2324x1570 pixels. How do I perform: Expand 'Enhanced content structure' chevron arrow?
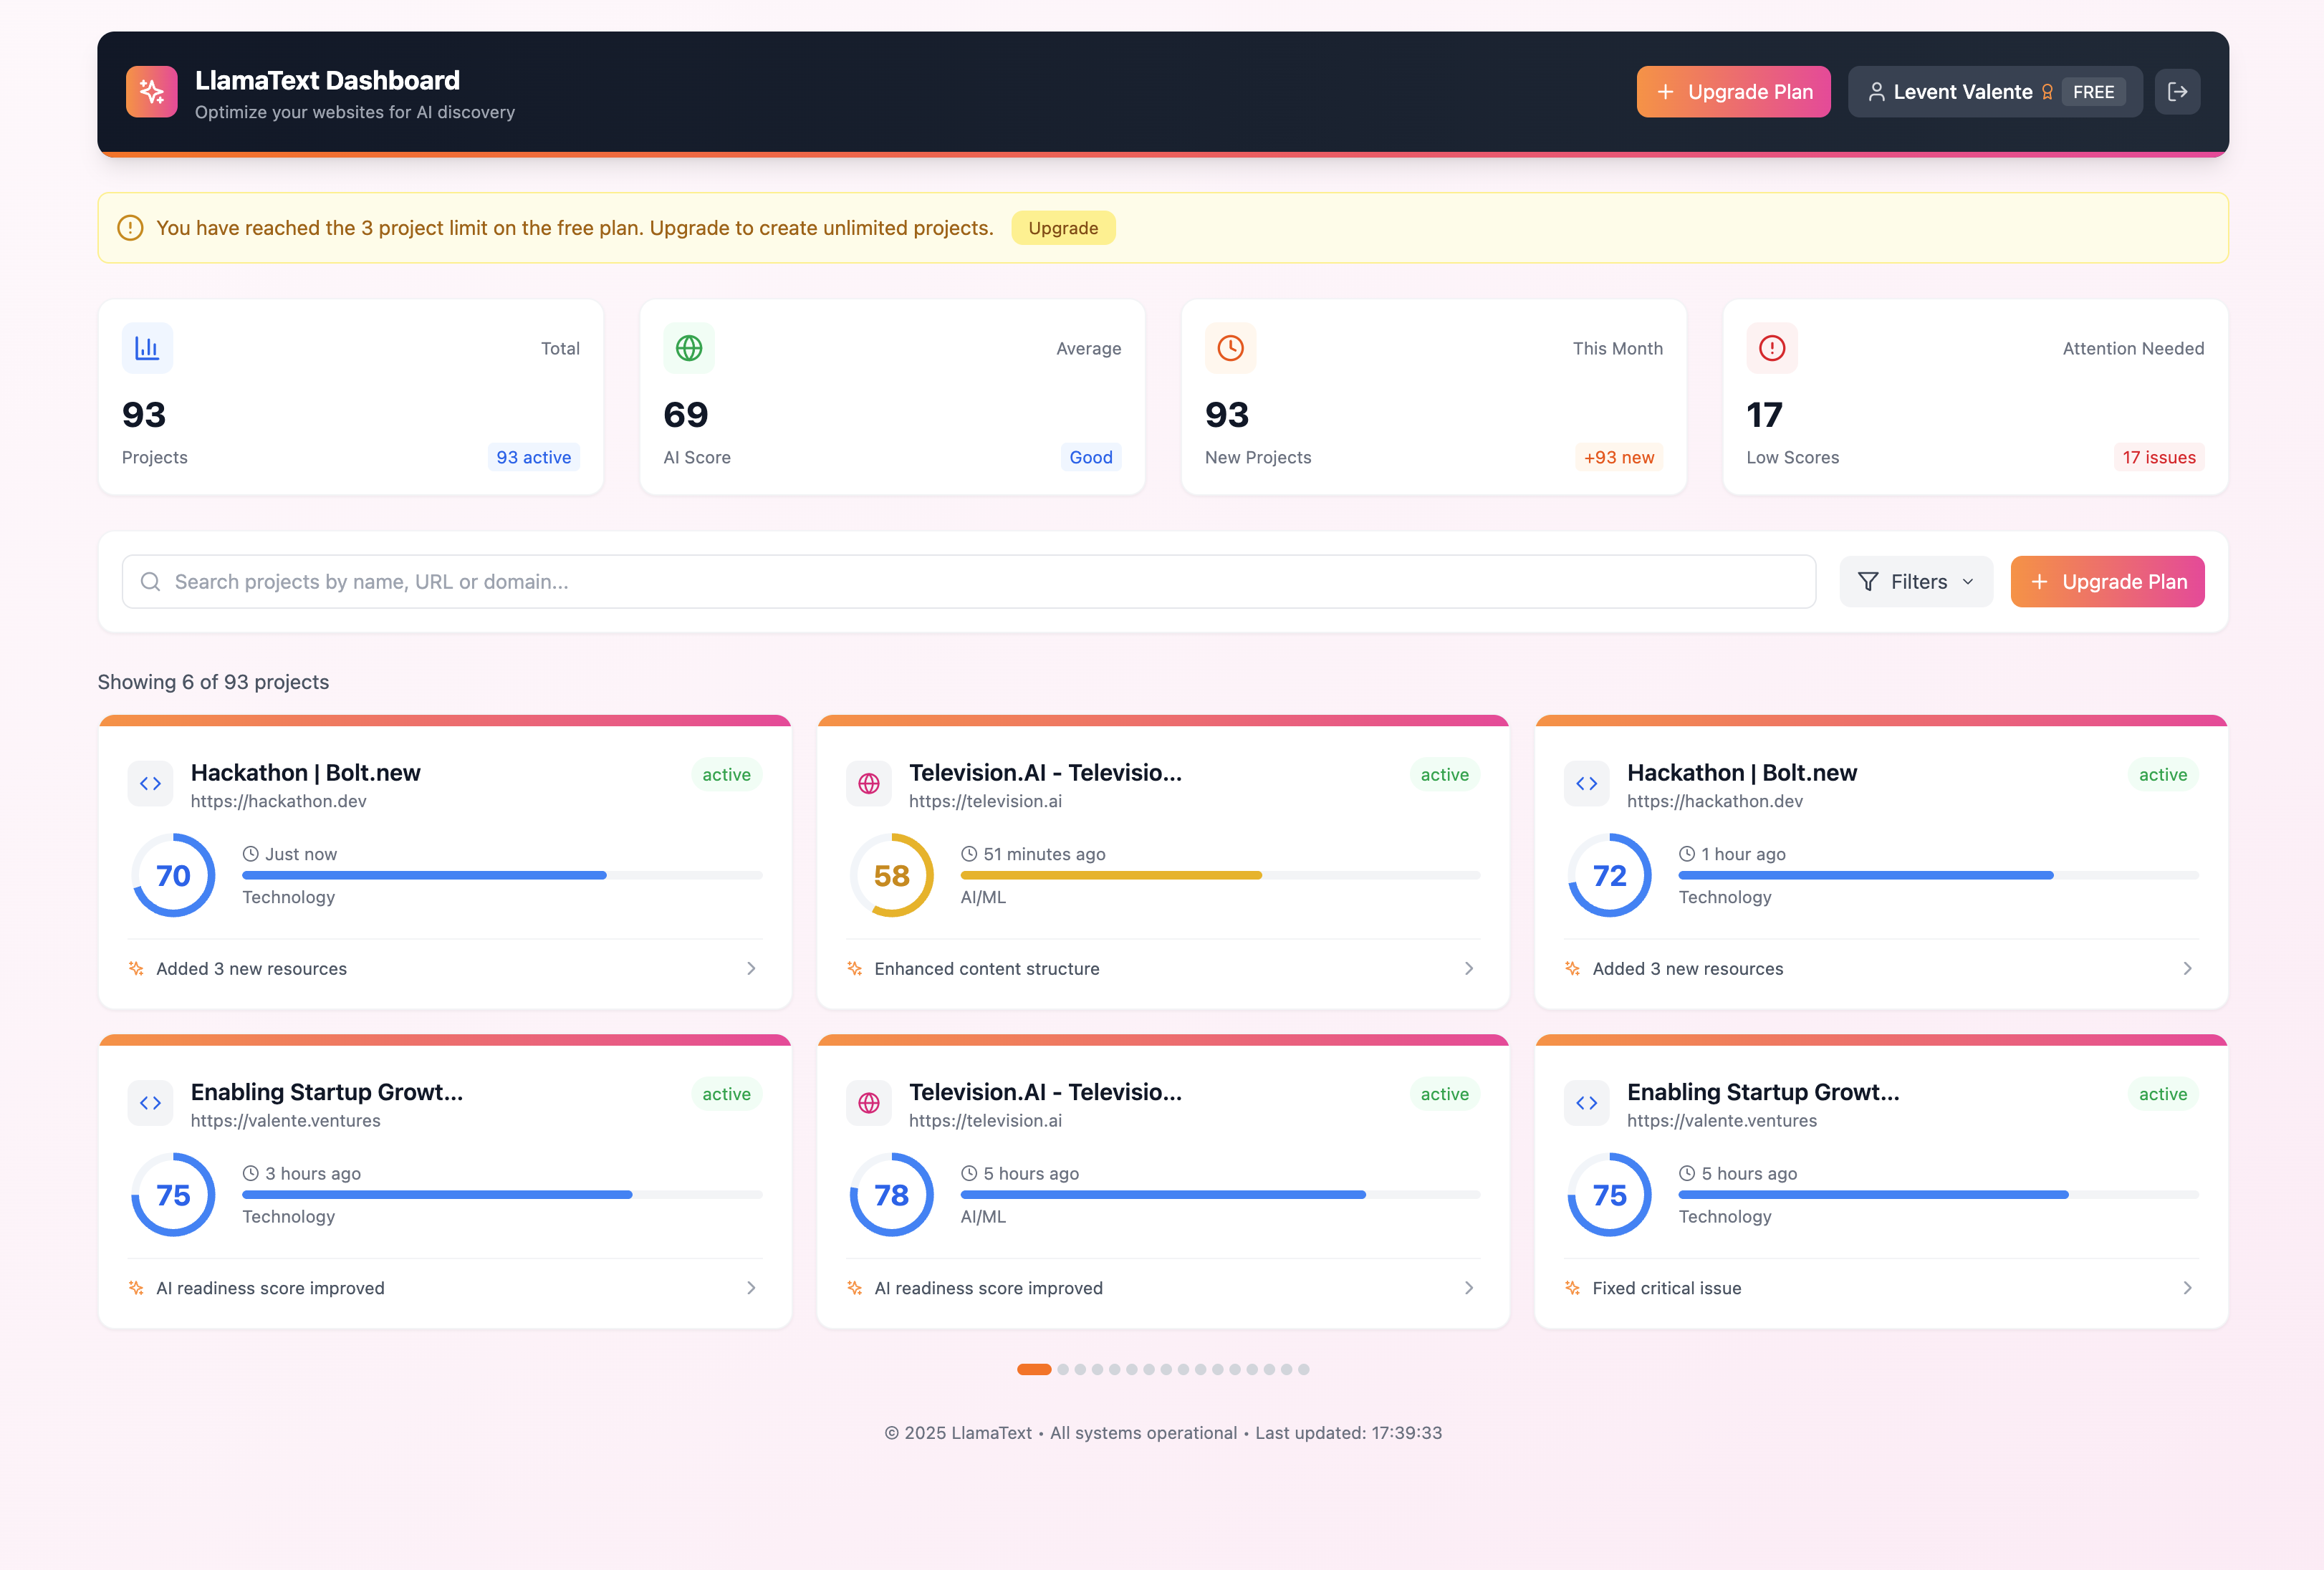pyautogui.click(x=1468, y=968)
